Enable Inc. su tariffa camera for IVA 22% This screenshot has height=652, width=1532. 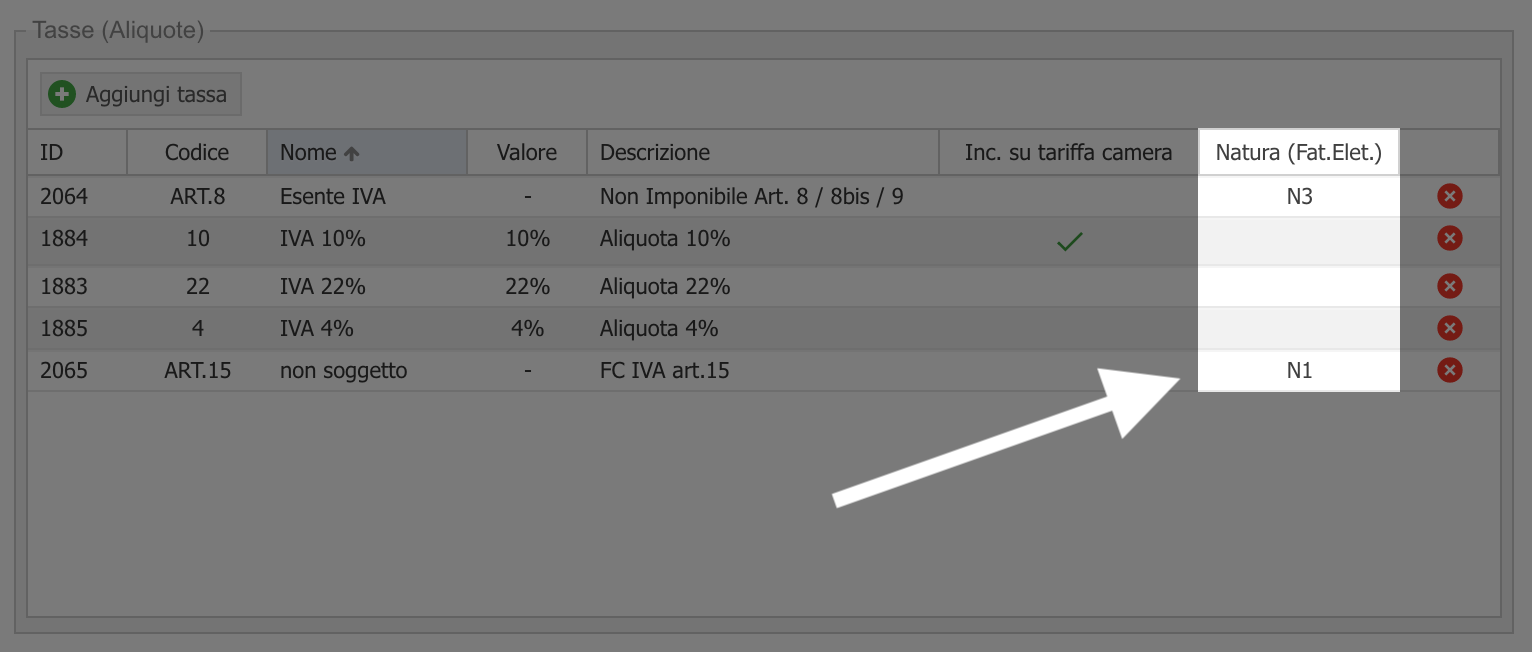[1069, 286]
